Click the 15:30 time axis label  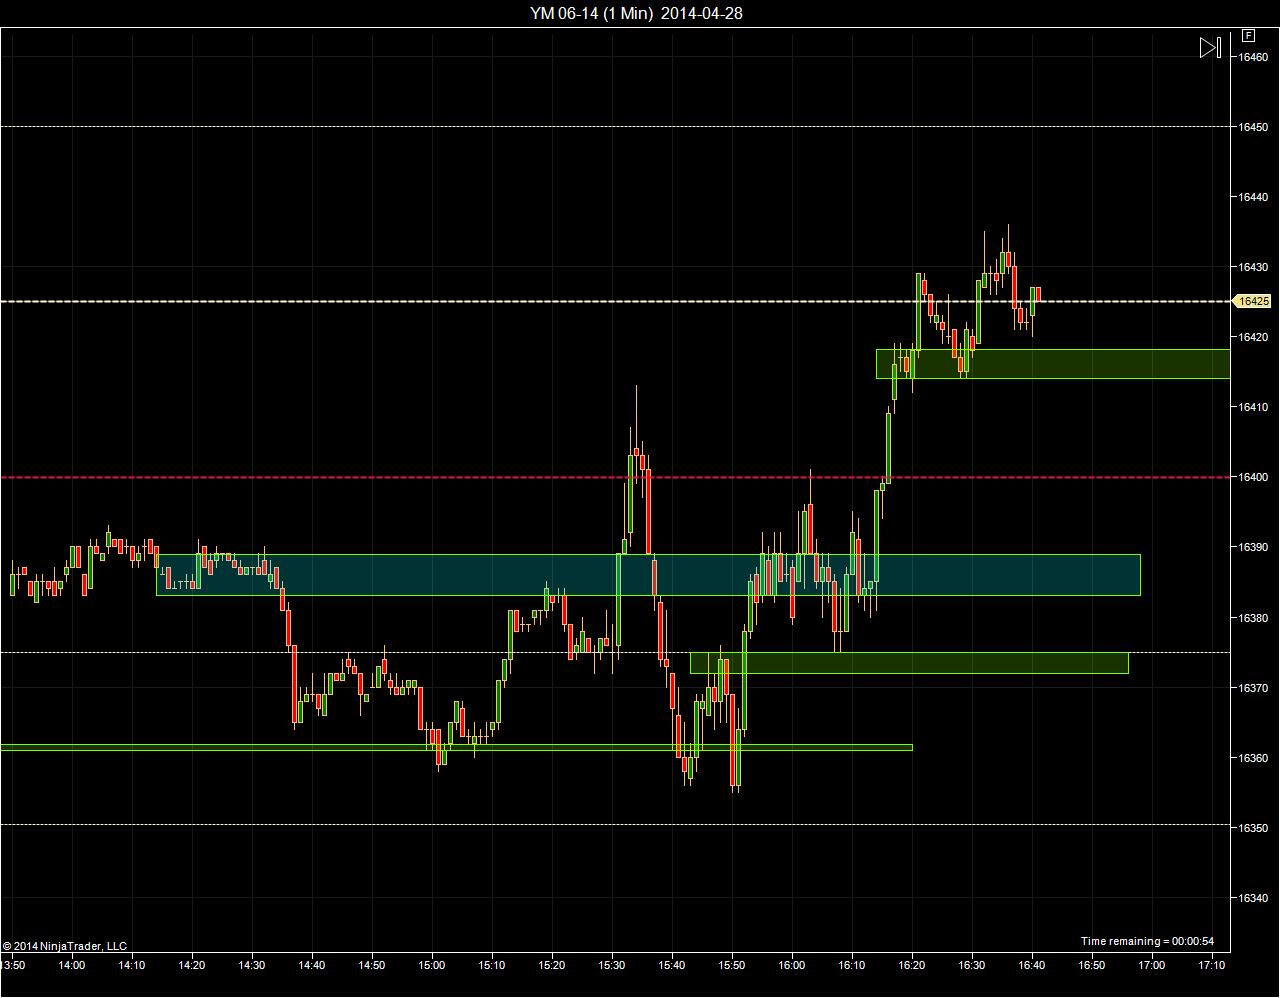(x=612, y=965)
